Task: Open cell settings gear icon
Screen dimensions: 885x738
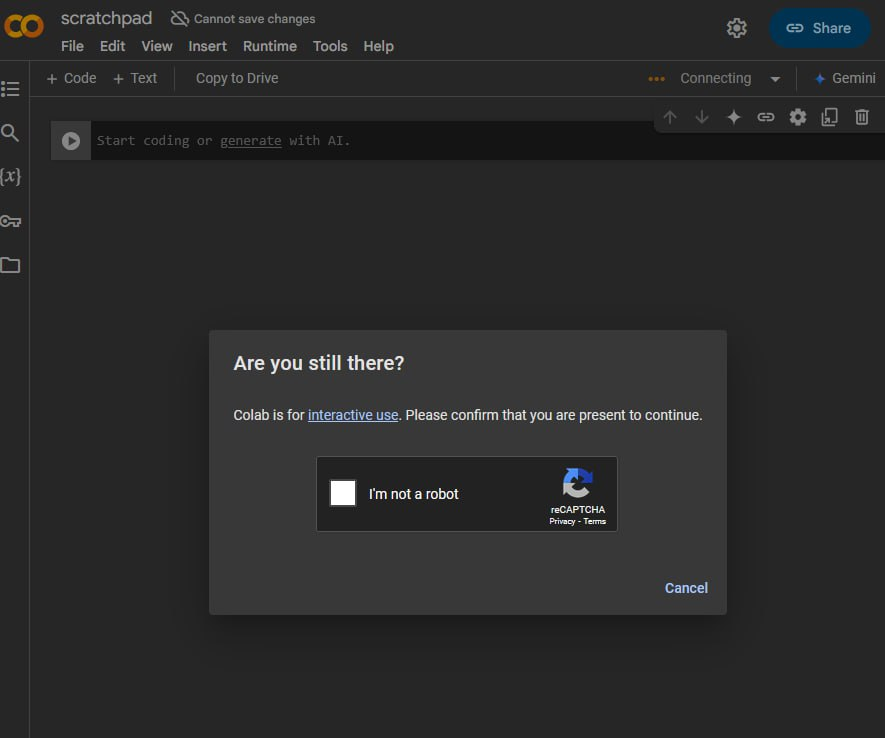Action: pyautogui.click(x=798, y=117)
